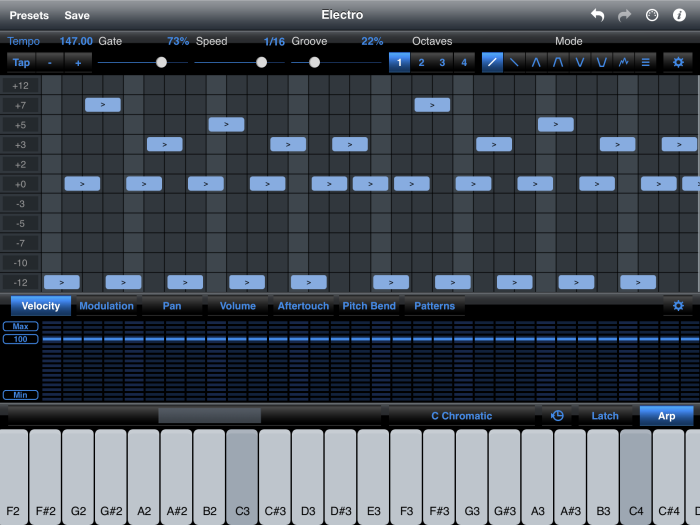
Task: Select the -12 pitch row label
Action: click(x=21, y=282)
